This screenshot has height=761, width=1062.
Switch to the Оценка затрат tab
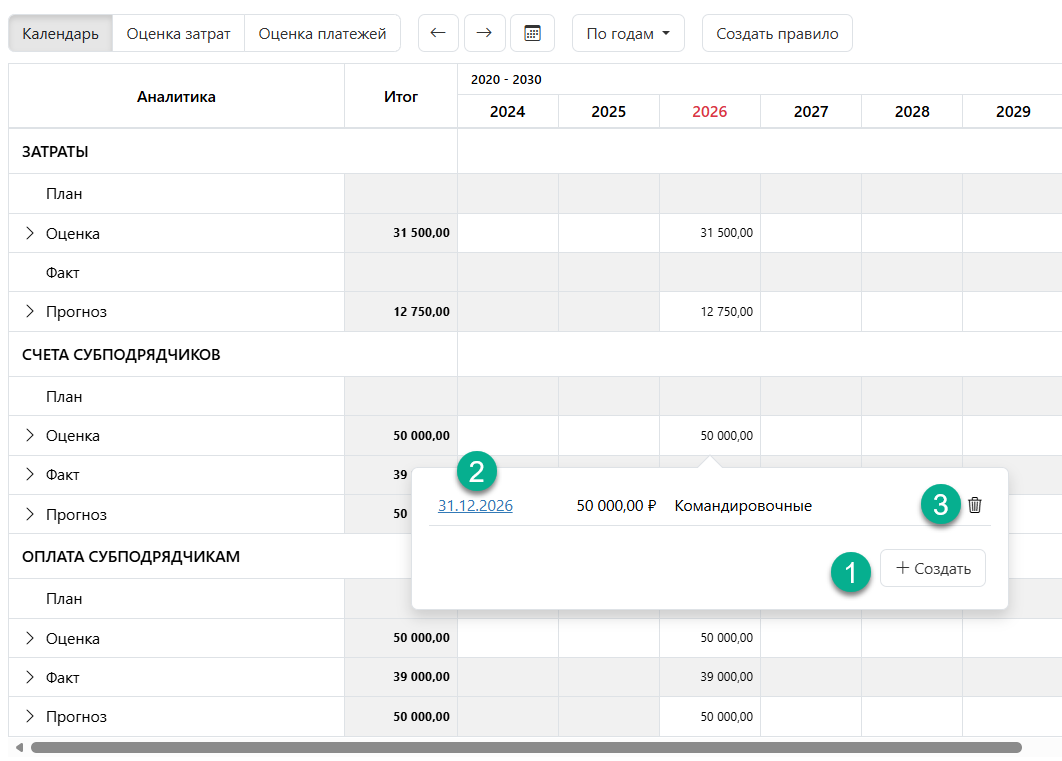178,33
